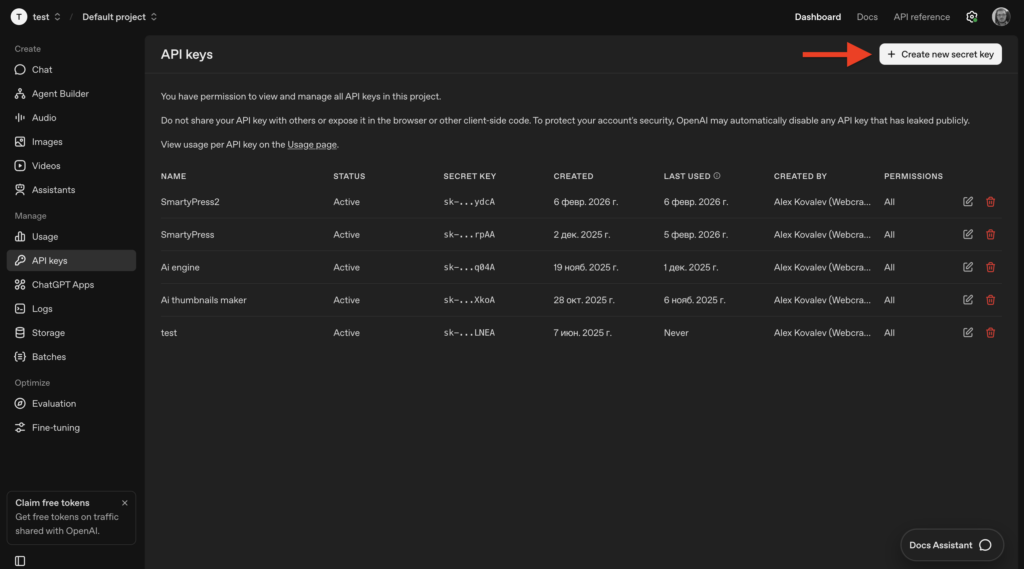Open the API reference tab
This screenshot has width=1024, height=569.
[921, 17]
